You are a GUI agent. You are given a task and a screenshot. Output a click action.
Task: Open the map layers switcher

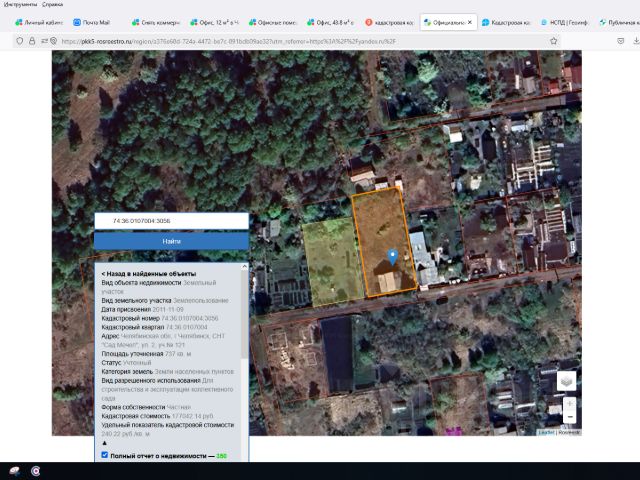[567, 381]
